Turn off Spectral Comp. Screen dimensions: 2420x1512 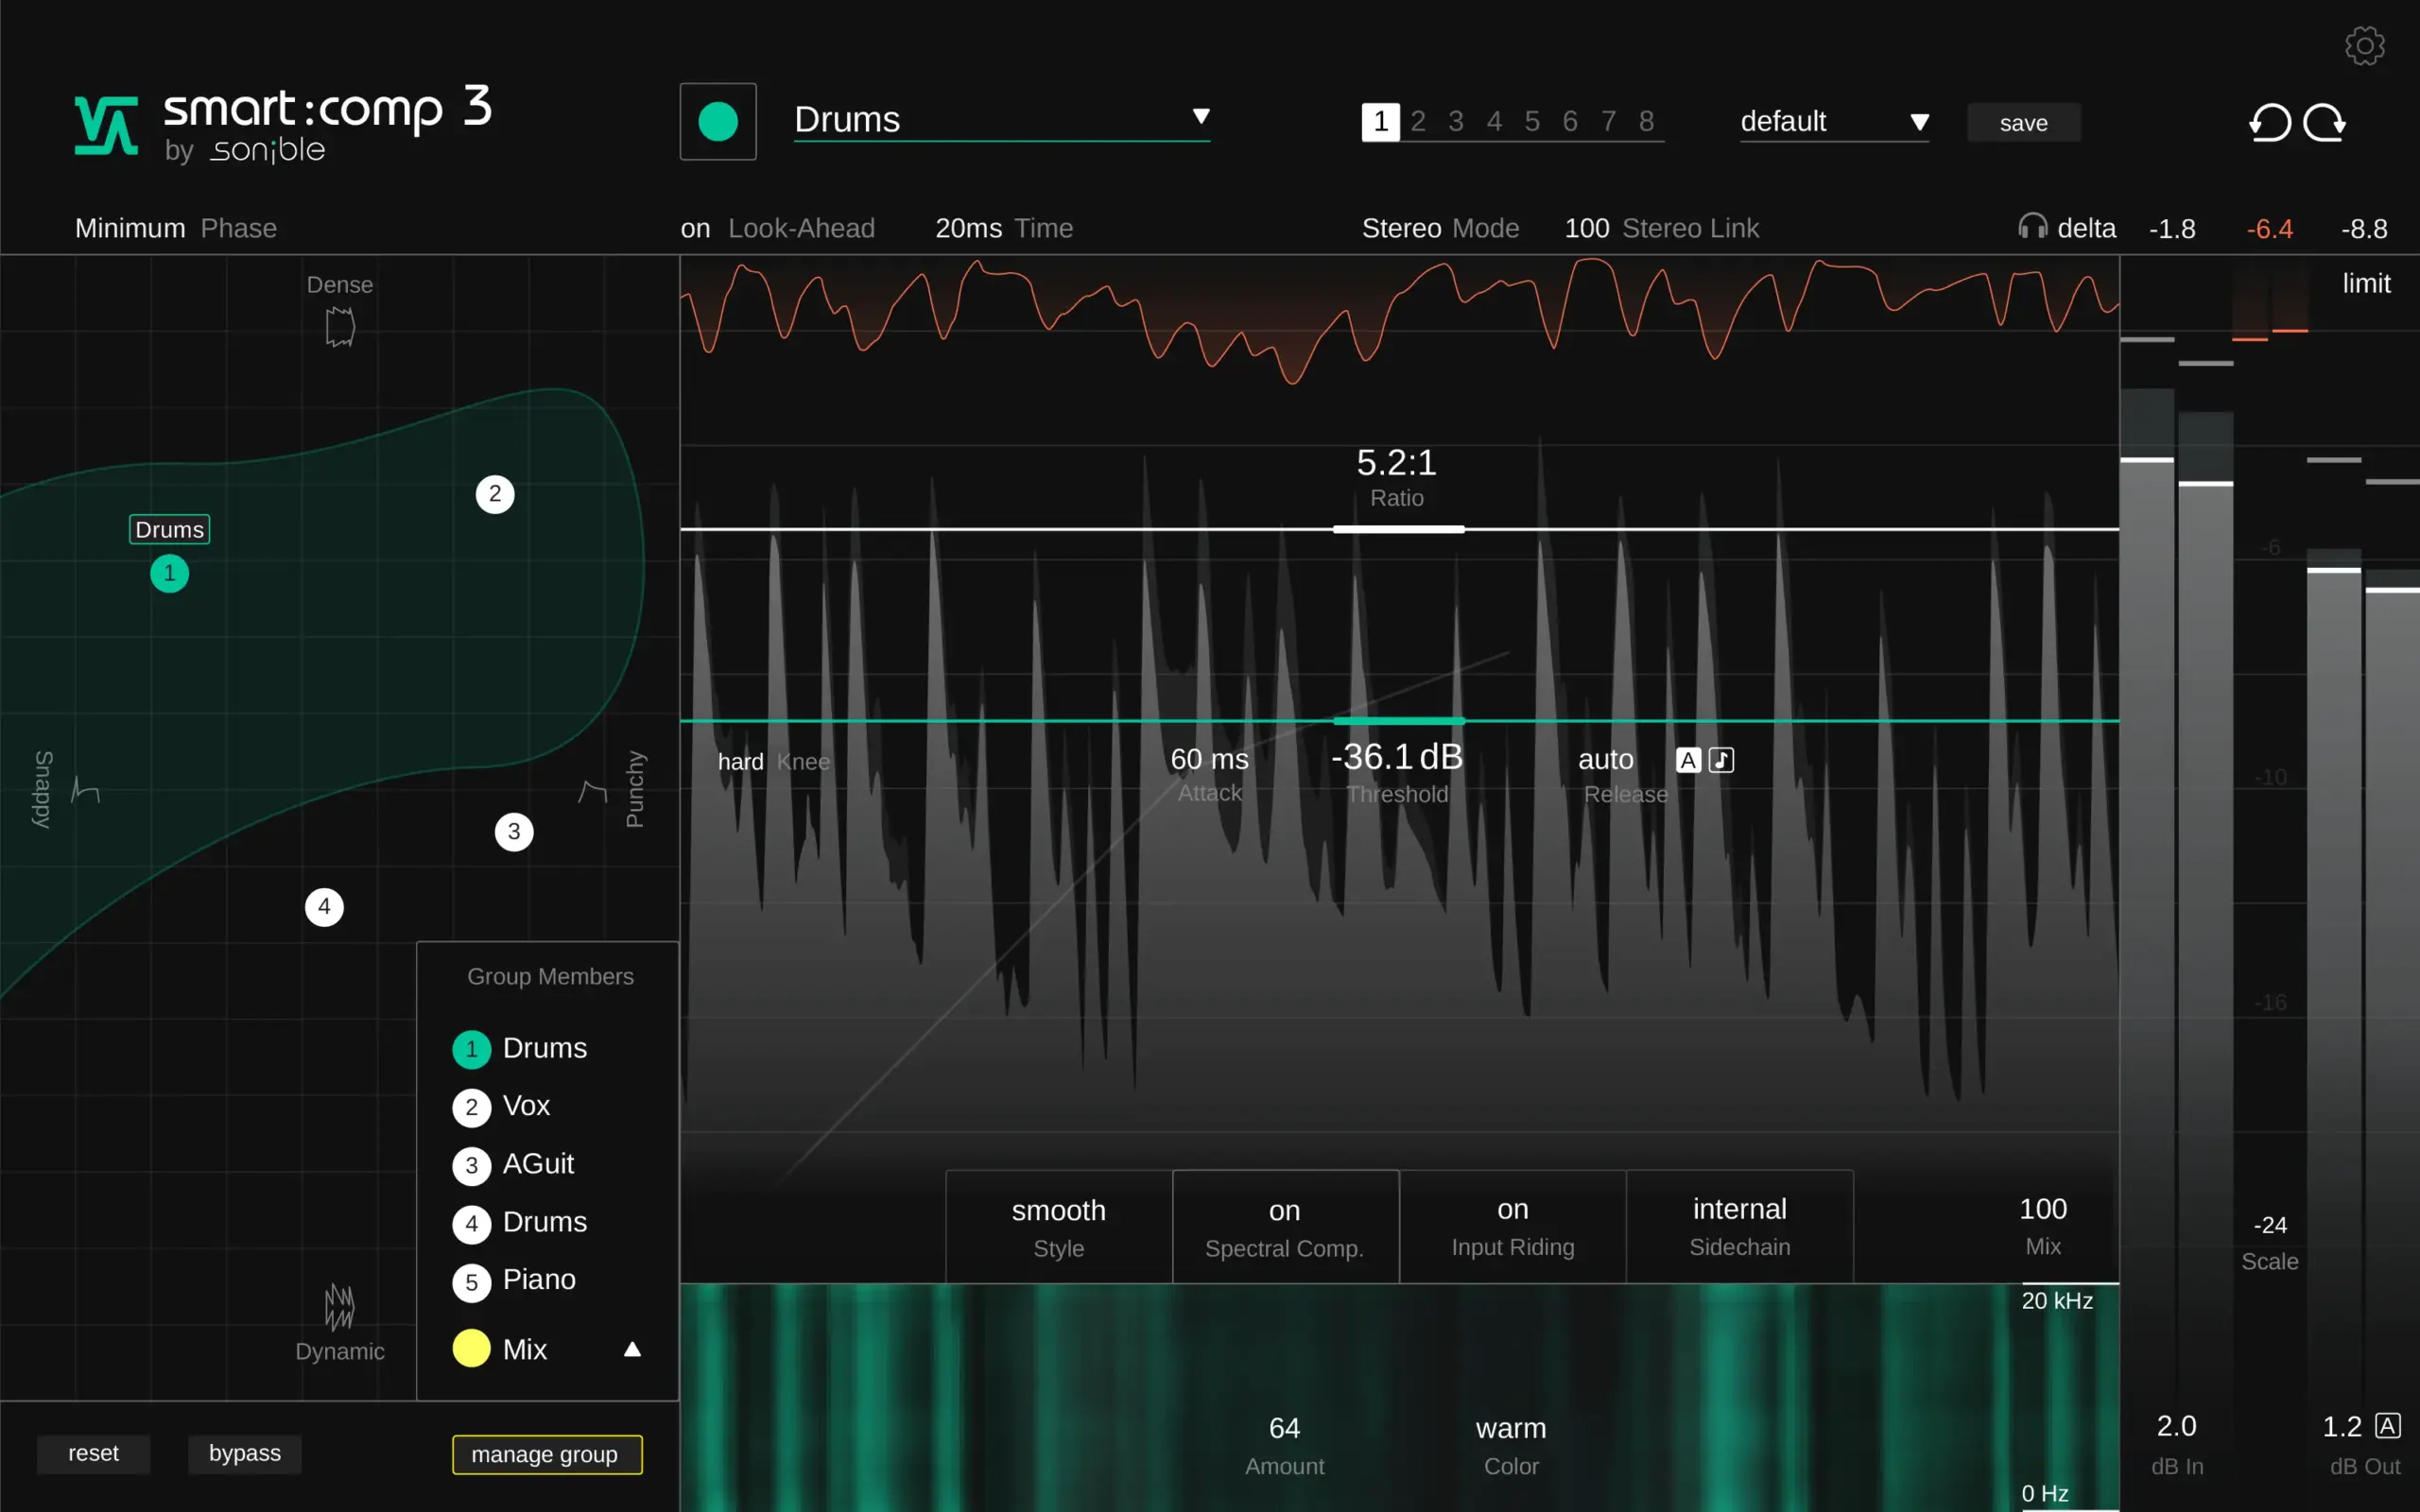point(1284,1210)
